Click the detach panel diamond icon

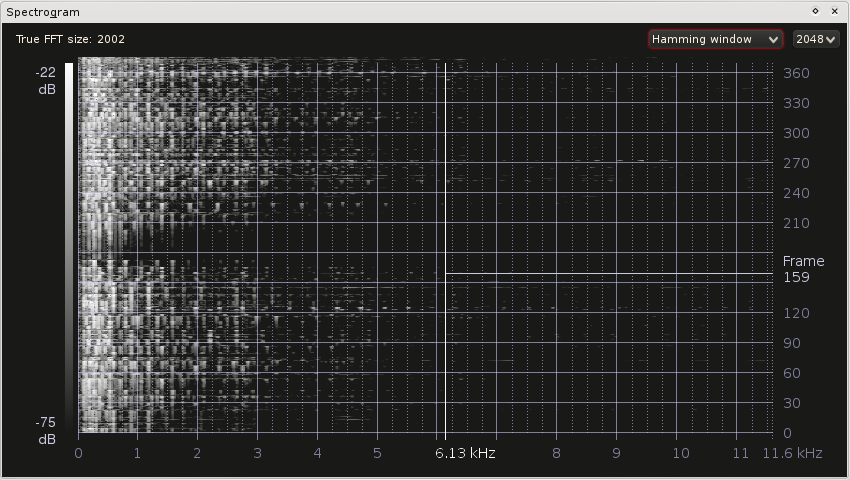tap(815, 11)
